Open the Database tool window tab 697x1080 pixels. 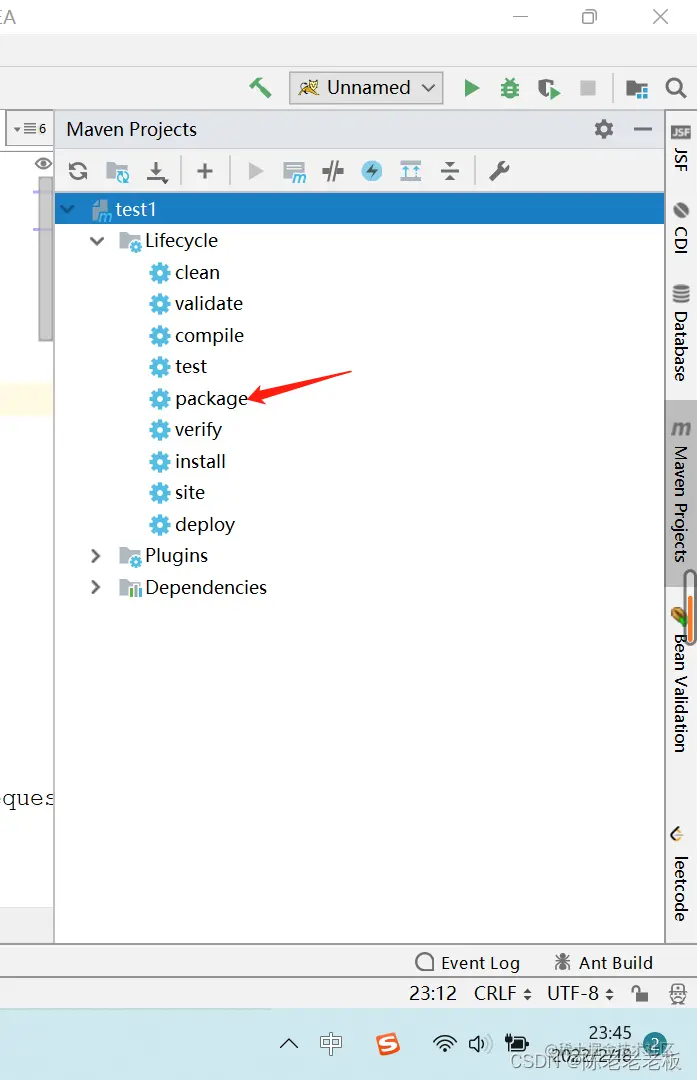(680, 332)
